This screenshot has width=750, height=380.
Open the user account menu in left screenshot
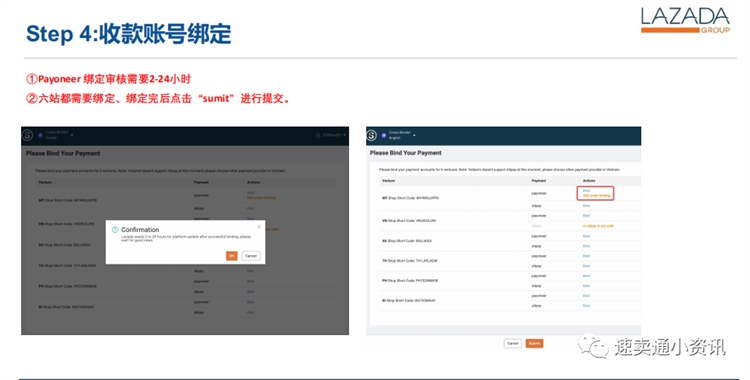[x=331, y=135]
